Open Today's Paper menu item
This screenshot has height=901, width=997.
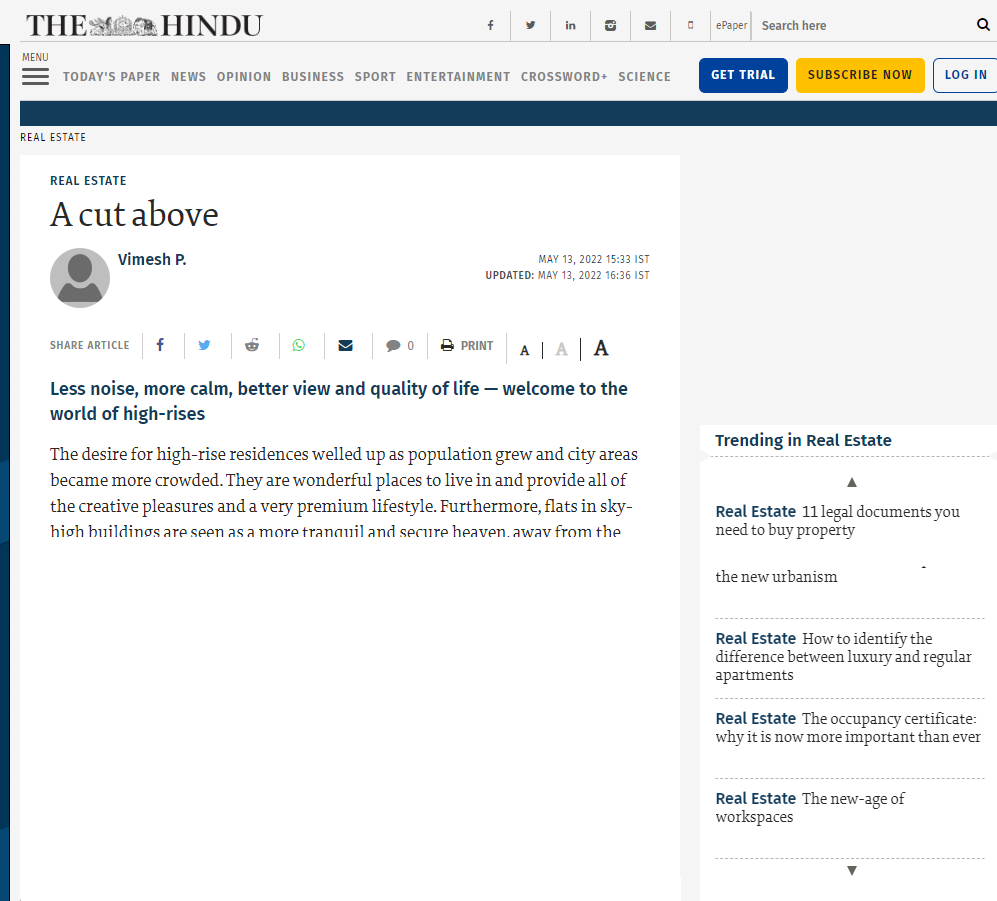(111, 77)
